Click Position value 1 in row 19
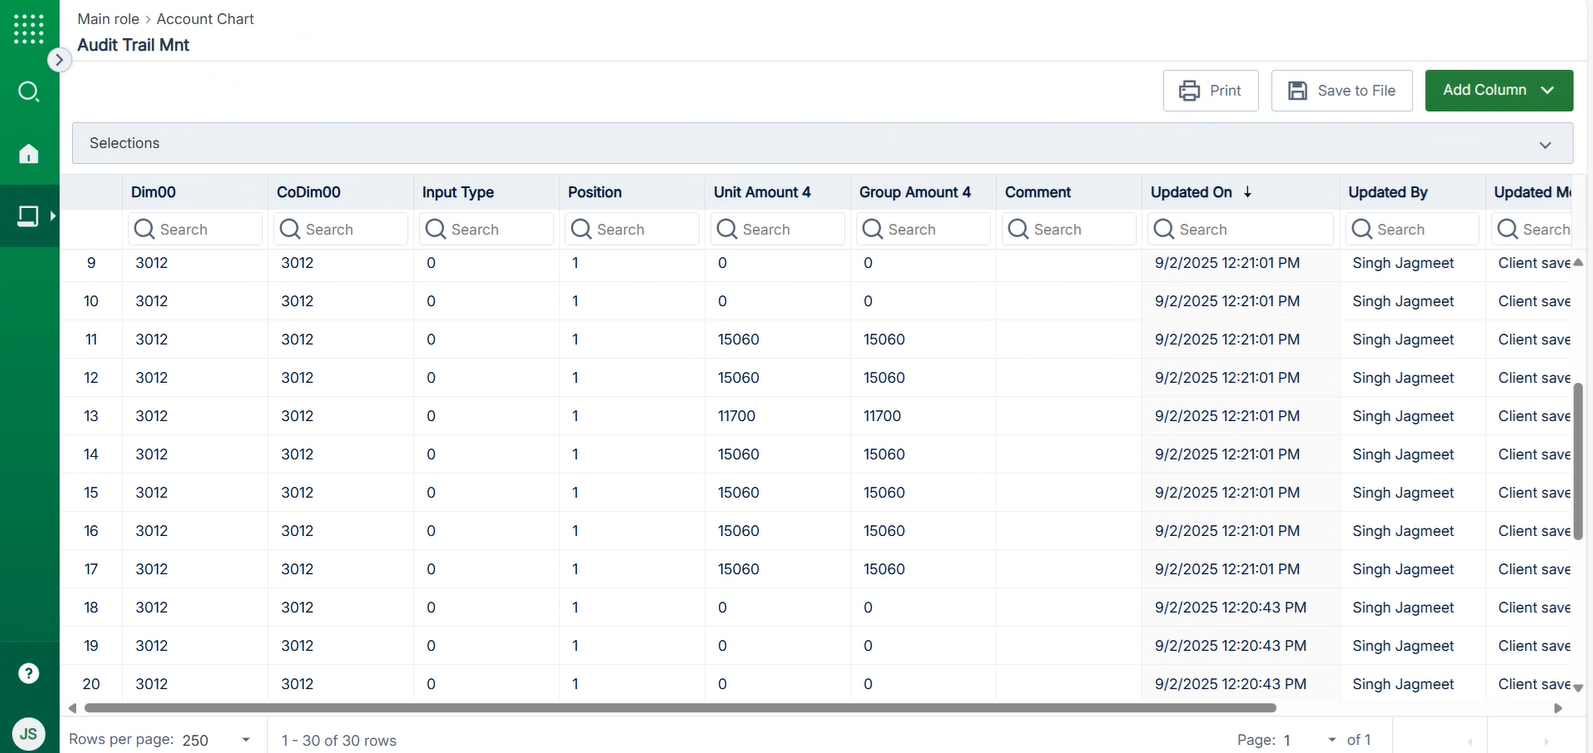Screen dimensions: 1593x753 tap(575, 646)
